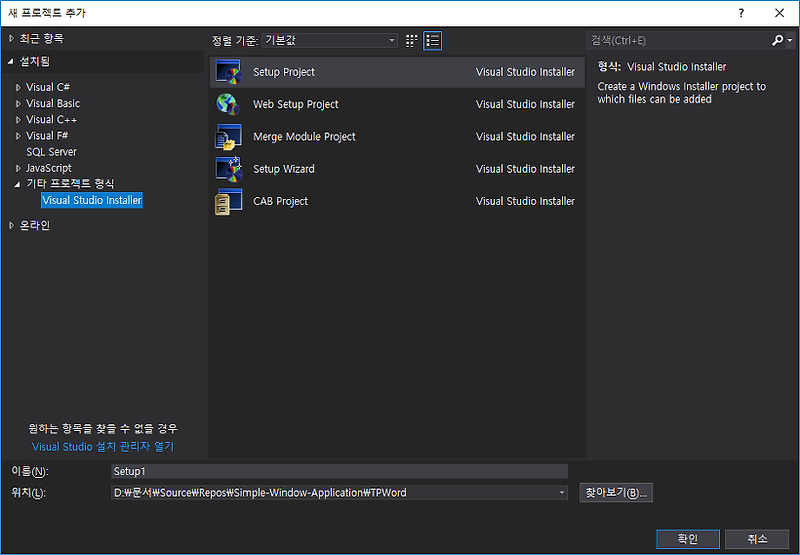
Task: Switch to medium icons list view
Action: (433, 41)
